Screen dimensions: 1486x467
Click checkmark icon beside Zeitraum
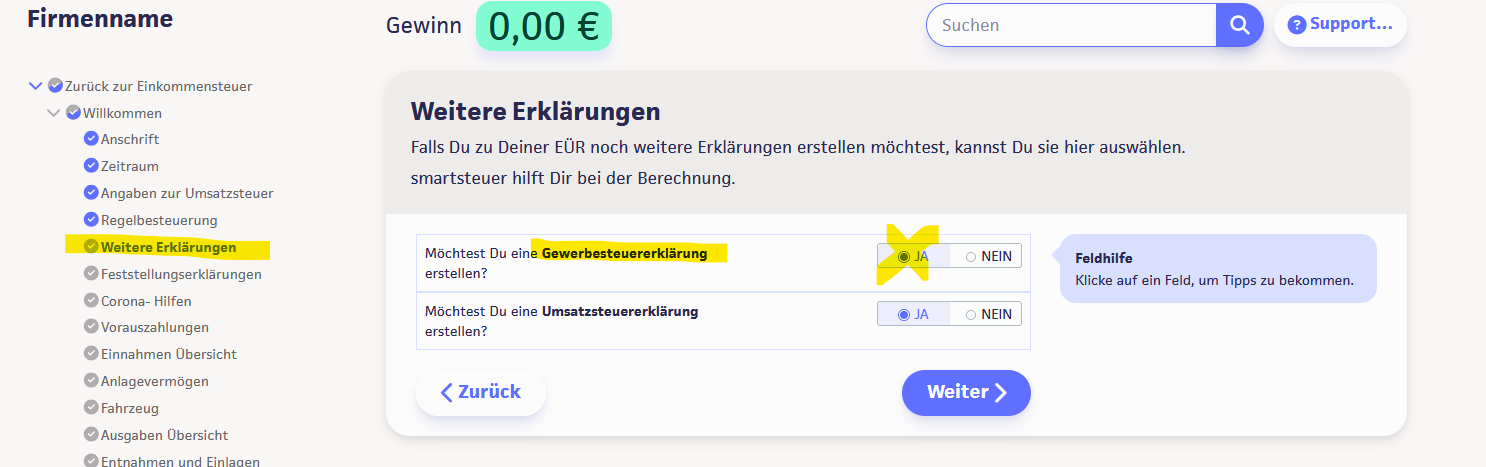(x=91, y=166)
